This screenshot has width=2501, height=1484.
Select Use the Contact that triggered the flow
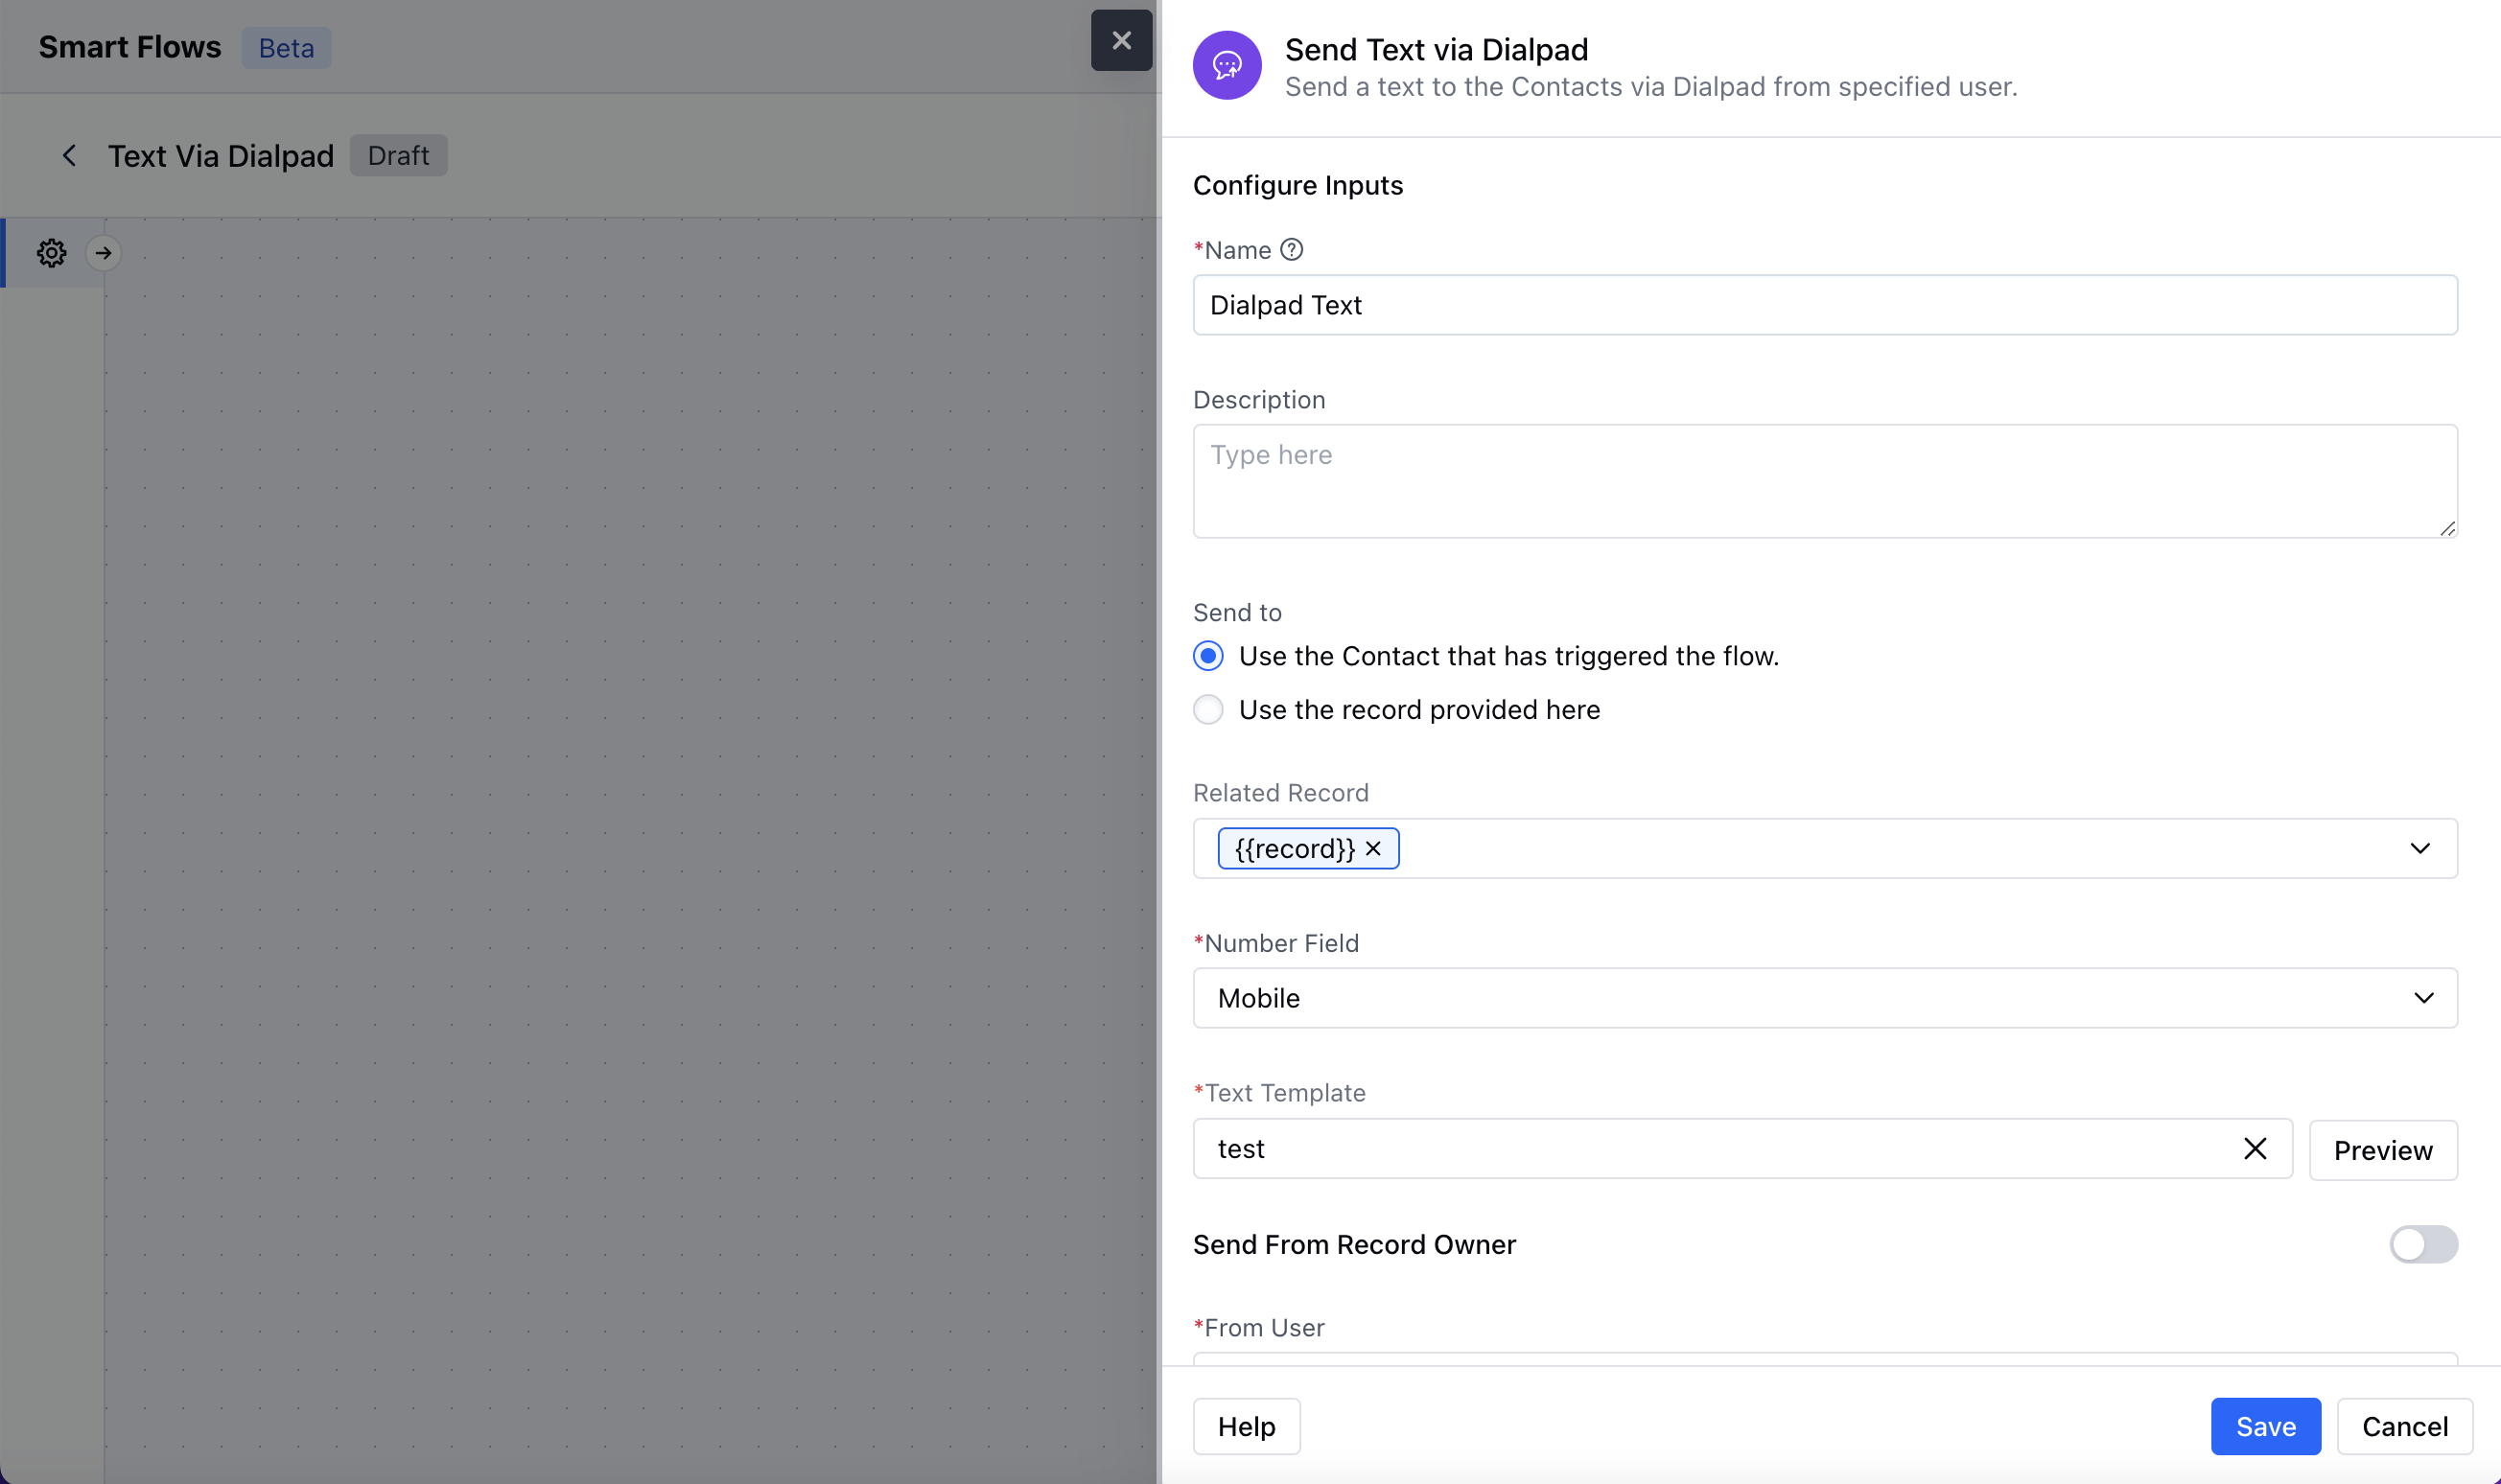(x=1208, y=656)
